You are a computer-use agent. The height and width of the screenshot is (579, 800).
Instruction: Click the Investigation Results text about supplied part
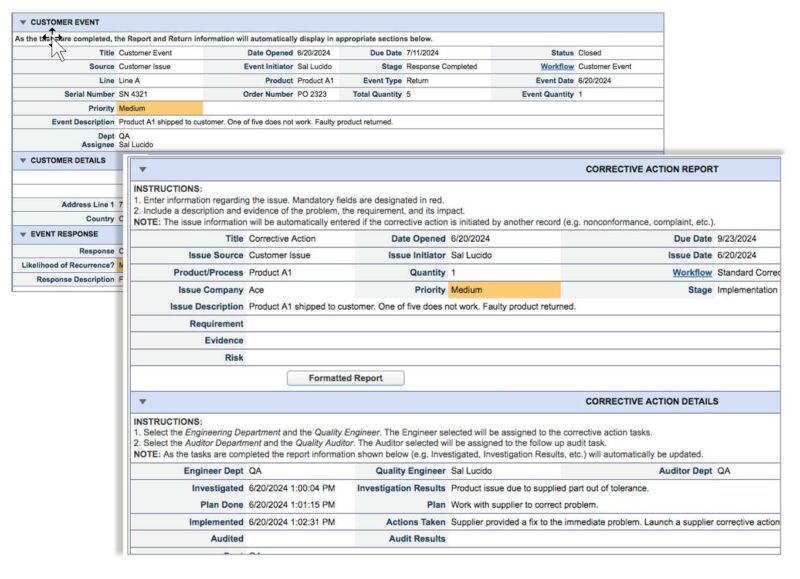pyautogui.click(x=549, y=489)
